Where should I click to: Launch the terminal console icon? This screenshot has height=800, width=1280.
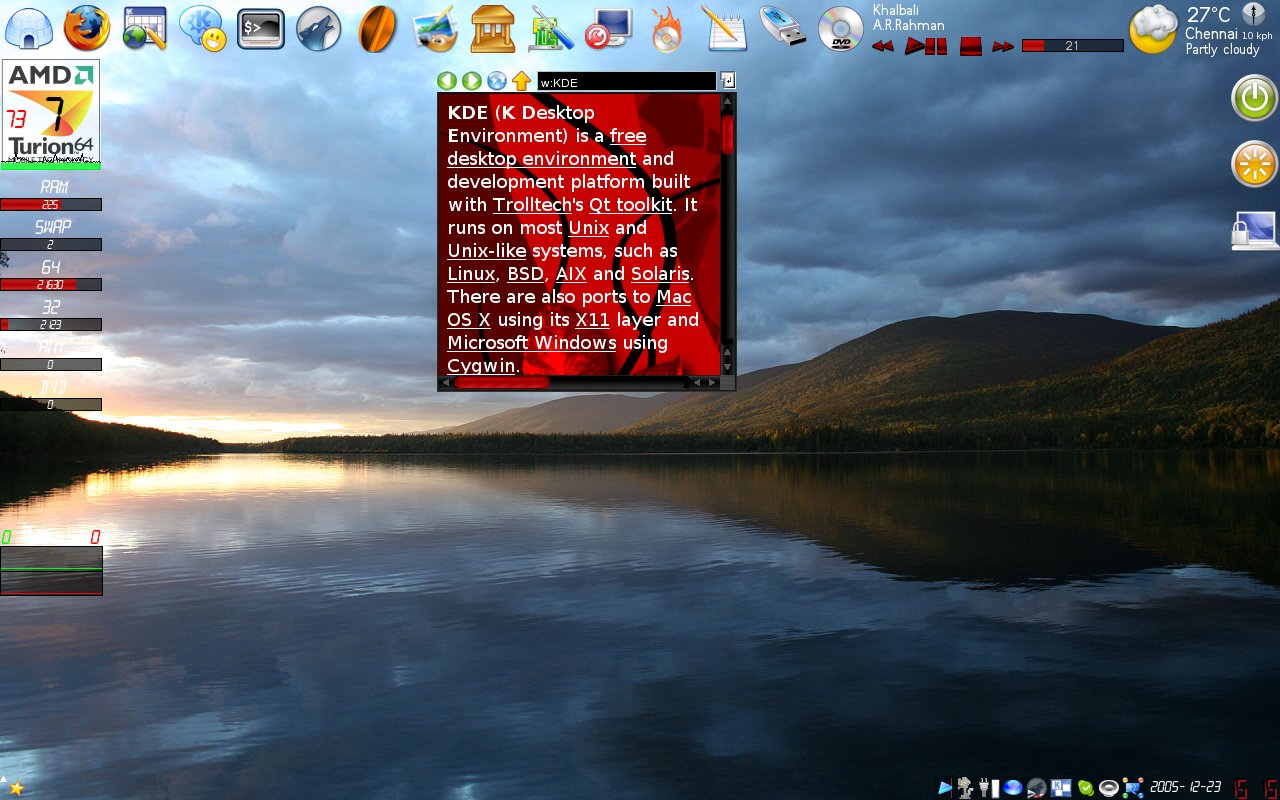pos(261,29)
